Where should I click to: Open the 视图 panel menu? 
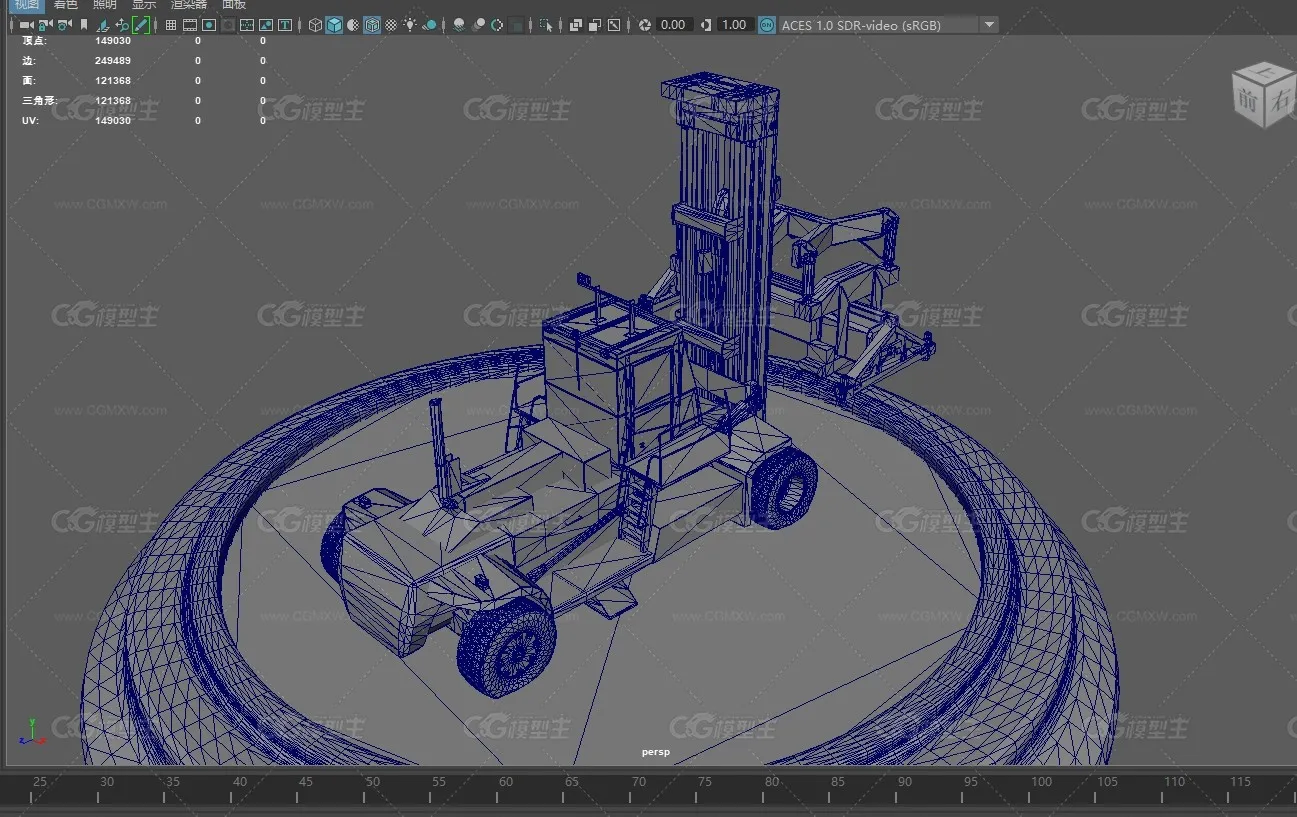25,5
